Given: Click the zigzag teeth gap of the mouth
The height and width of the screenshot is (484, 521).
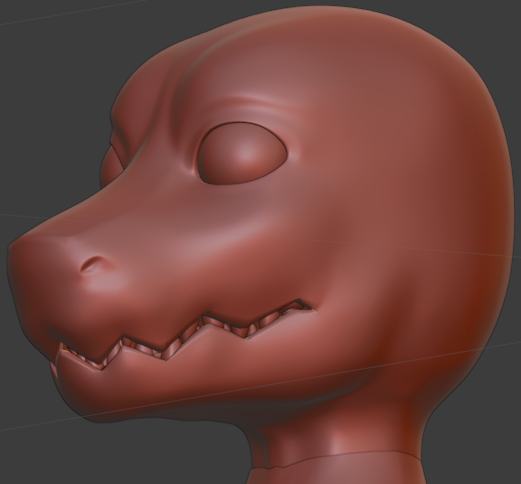Looking at the screenshot, I should [187, 335].
